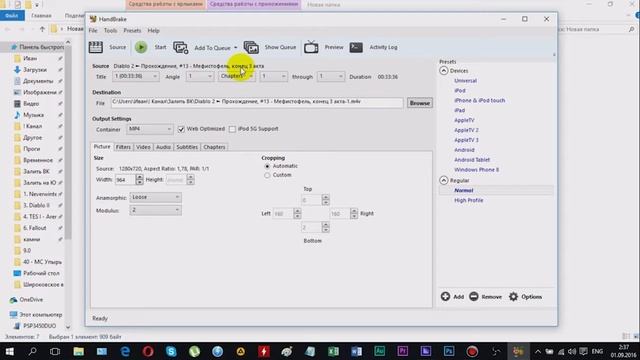The width and height of the screenshot is (640, 360).
Task: Enable the iPod 5G Support checkbox
Action: [x=232, y=129]
